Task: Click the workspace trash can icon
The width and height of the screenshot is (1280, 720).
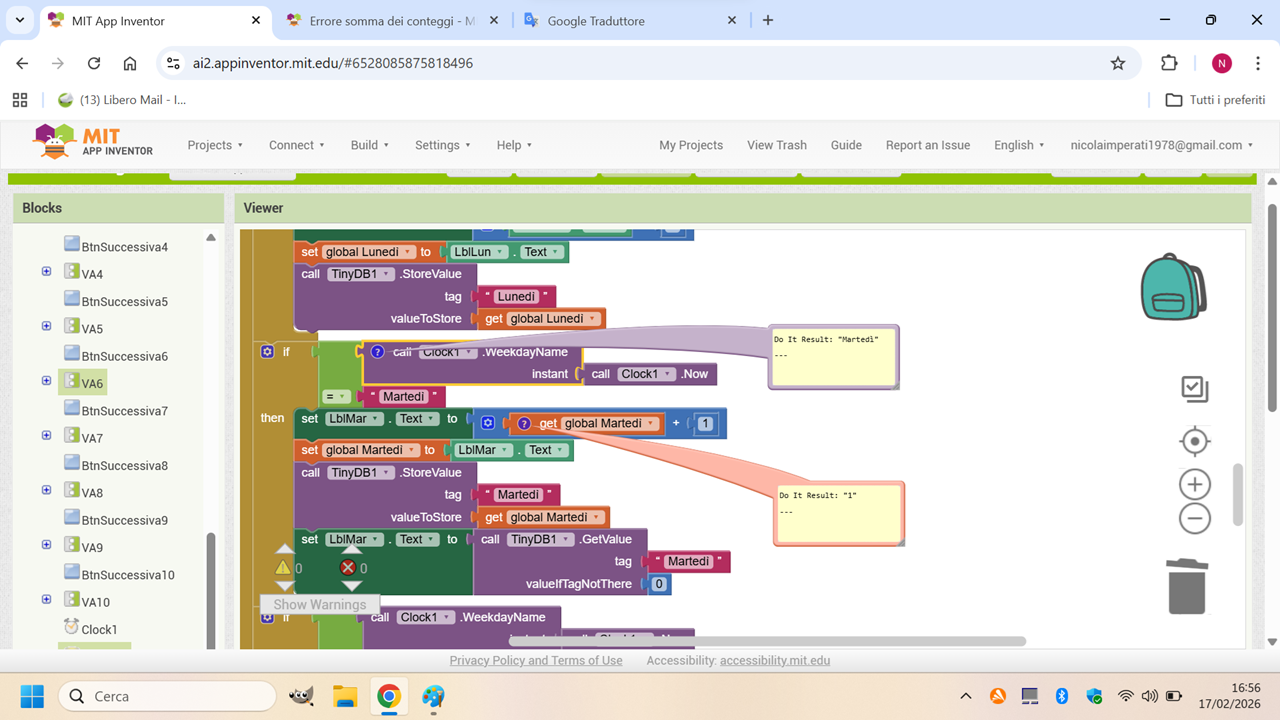Action: [x=1187, y=586]
